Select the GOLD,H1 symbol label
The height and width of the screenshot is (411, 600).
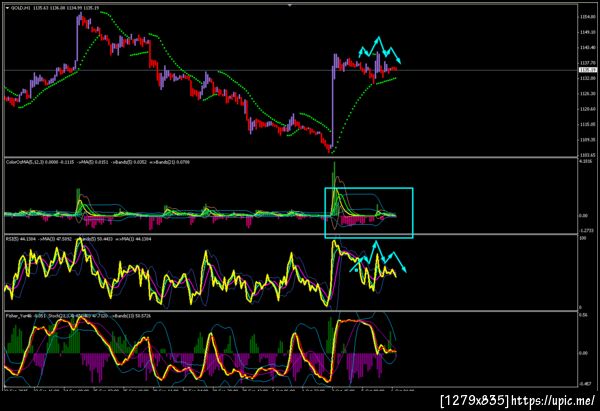20,8
